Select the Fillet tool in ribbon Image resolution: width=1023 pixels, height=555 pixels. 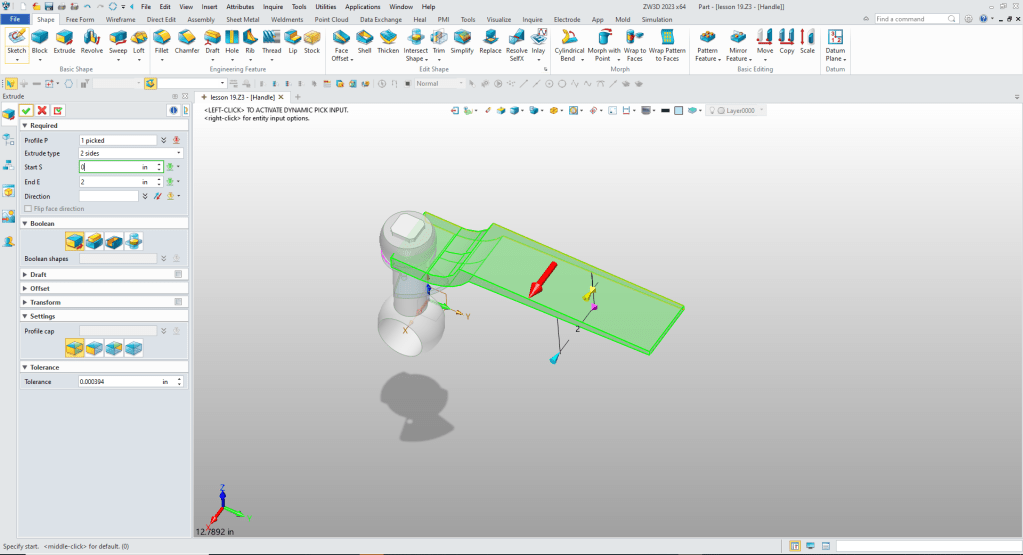point(161,41)
